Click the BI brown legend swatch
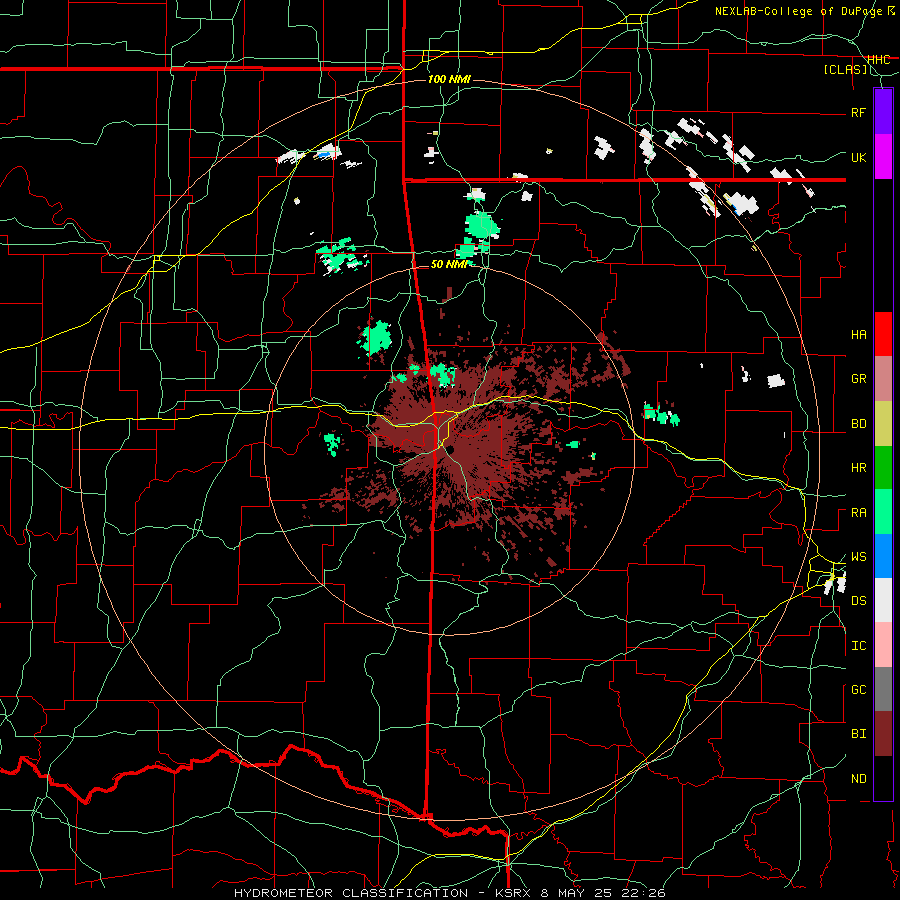This screenshot has width=900, height=900. tap(883, 734)
